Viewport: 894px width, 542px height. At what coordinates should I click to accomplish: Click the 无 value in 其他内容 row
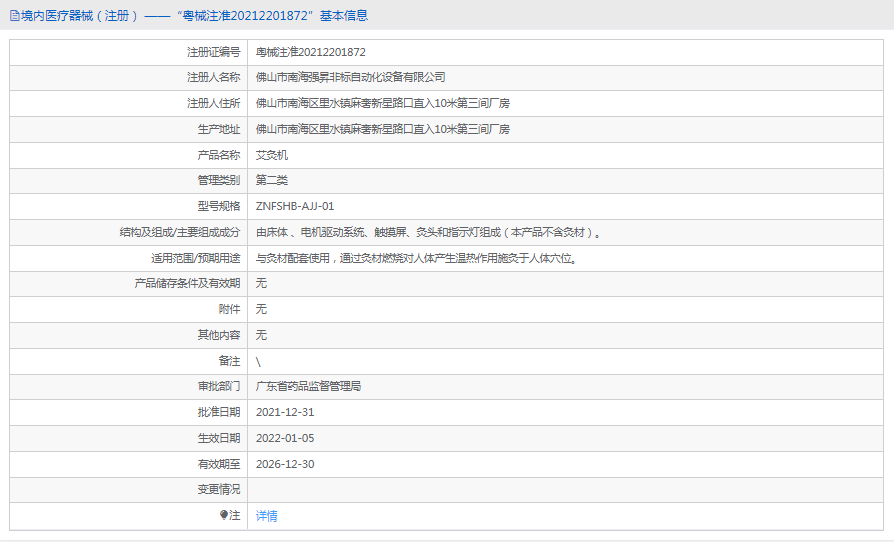click(261, 335)
